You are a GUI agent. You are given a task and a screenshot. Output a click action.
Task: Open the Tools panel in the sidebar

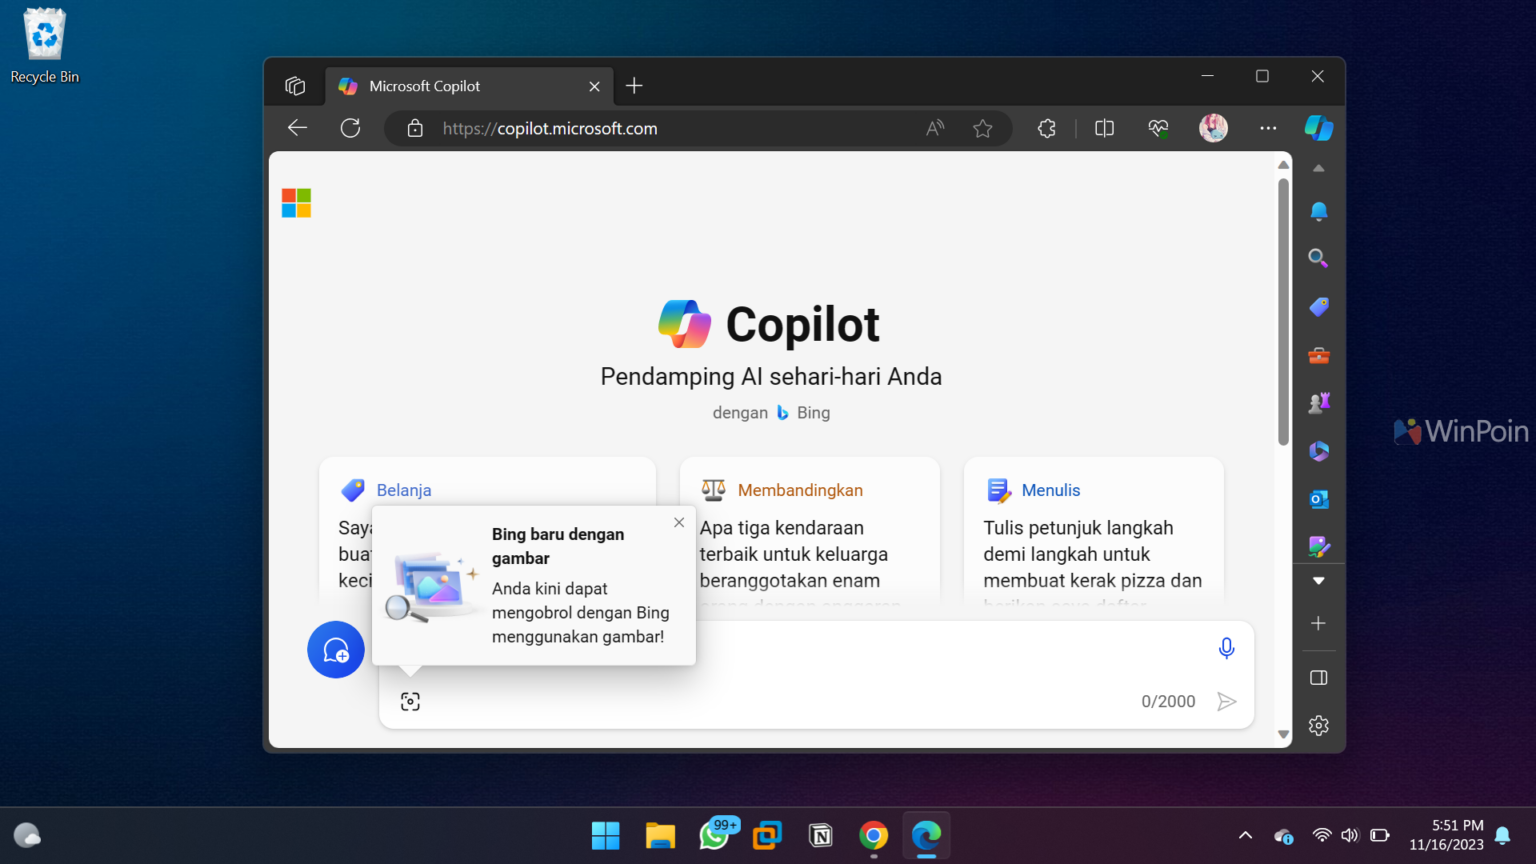click(x=1318, y=355)
